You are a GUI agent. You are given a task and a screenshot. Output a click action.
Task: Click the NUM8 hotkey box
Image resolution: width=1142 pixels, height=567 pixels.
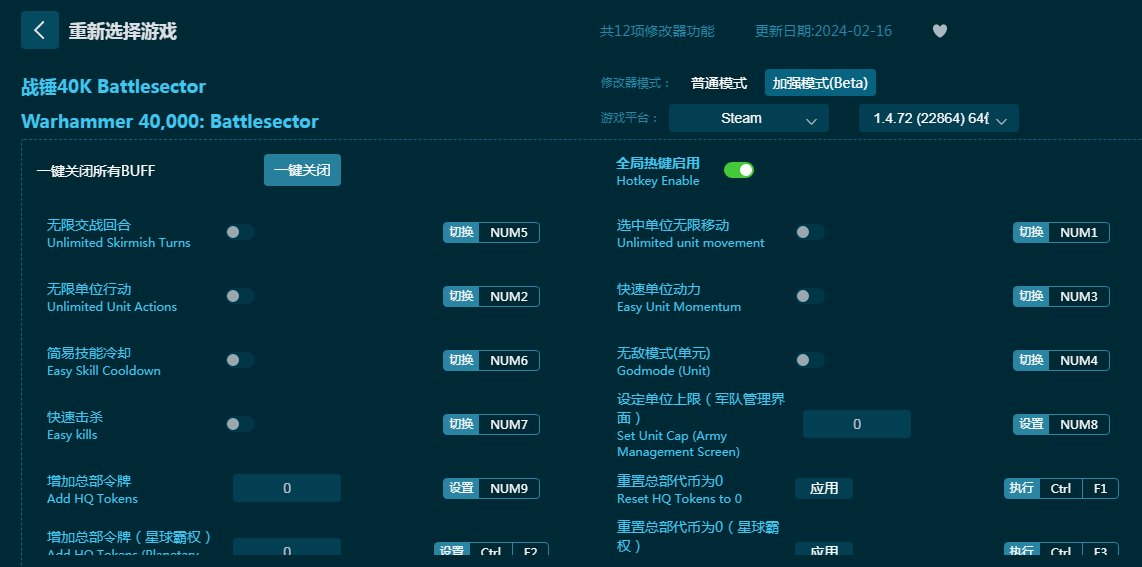click(1079, 424)
